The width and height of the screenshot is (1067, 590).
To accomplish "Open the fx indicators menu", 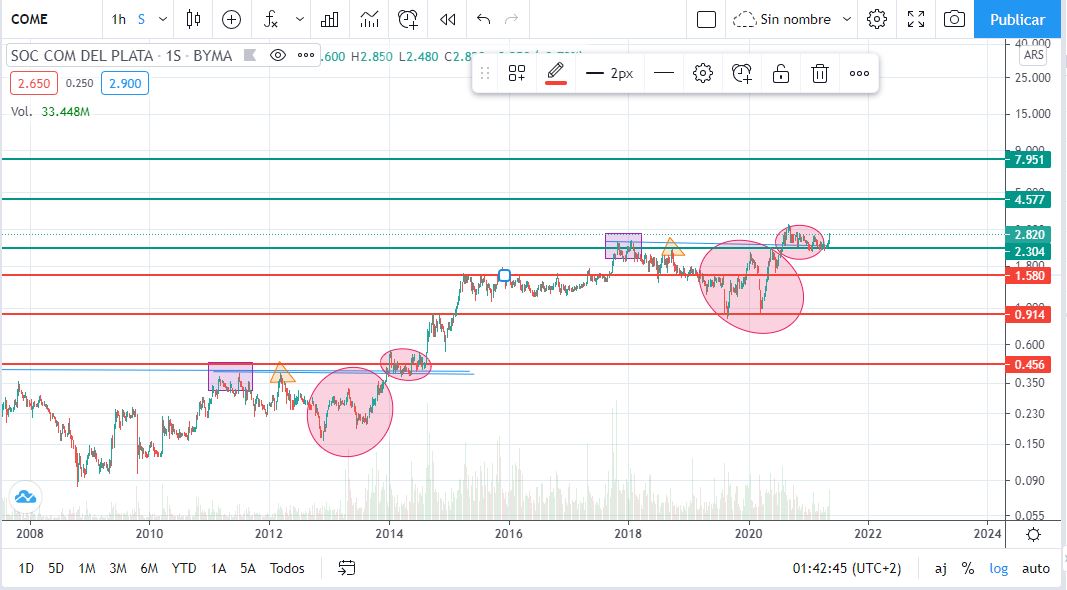I will click(270, 19).
